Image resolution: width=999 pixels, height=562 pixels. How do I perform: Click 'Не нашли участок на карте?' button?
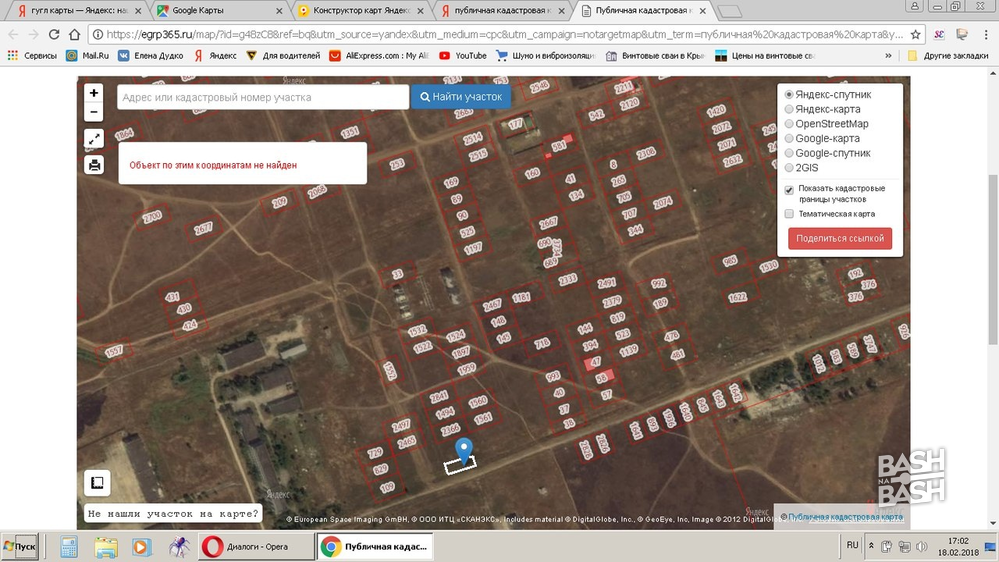173,513
